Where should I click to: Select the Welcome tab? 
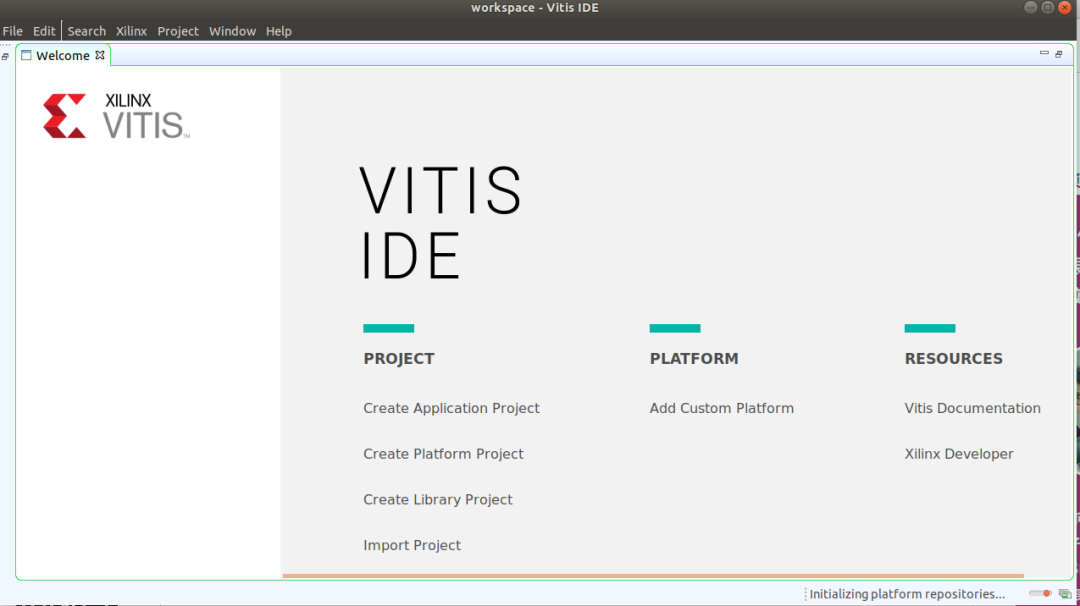point(62,55)
